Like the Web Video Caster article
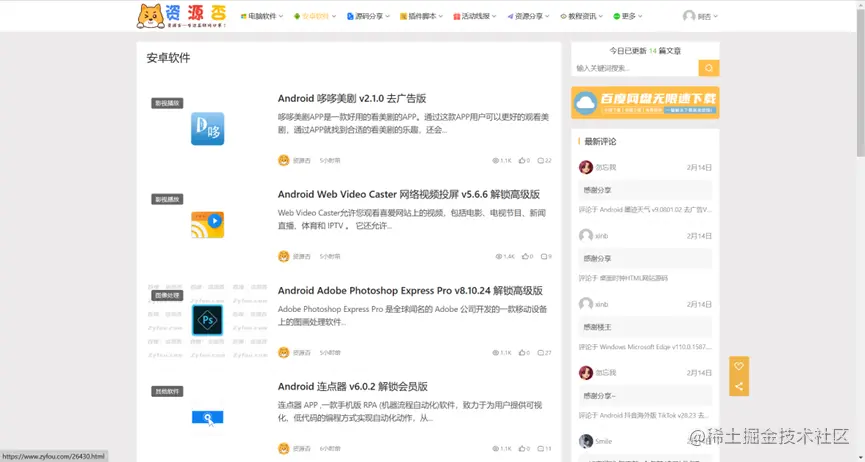This screenshot has width=865, height=462. (527, 257)
